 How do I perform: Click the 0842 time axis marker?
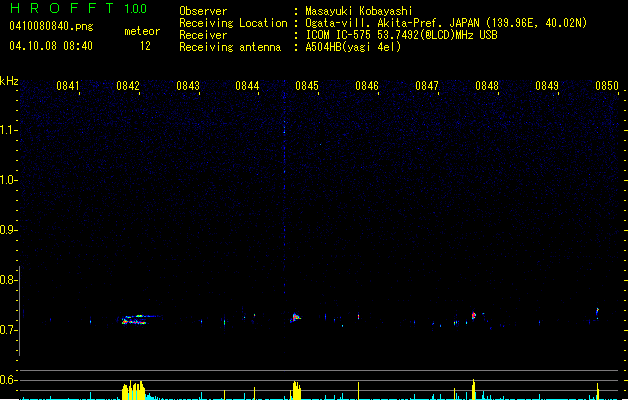point(128,86)
